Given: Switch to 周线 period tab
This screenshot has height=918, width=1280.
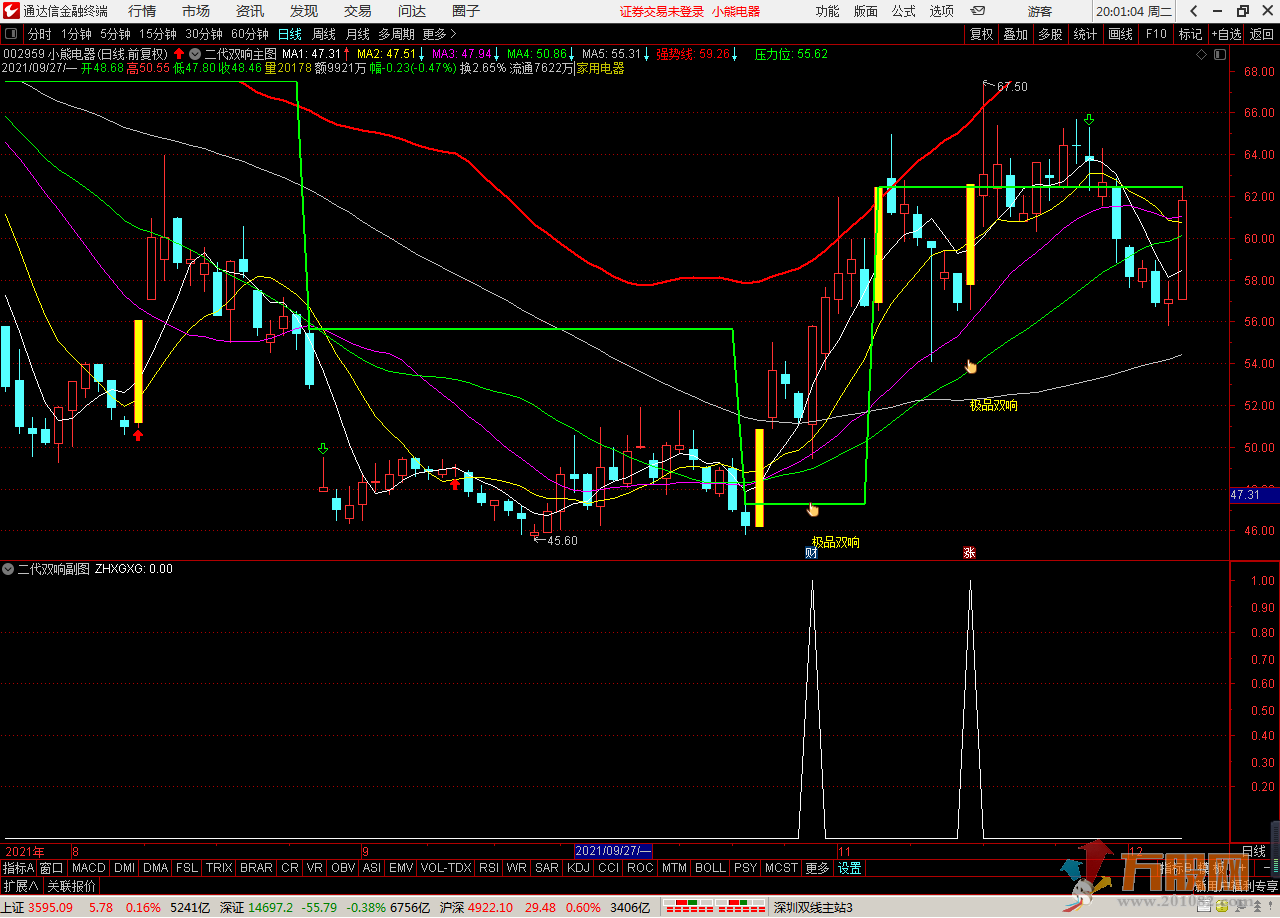Looking at the screenshot, I should (x=324, y=34).
